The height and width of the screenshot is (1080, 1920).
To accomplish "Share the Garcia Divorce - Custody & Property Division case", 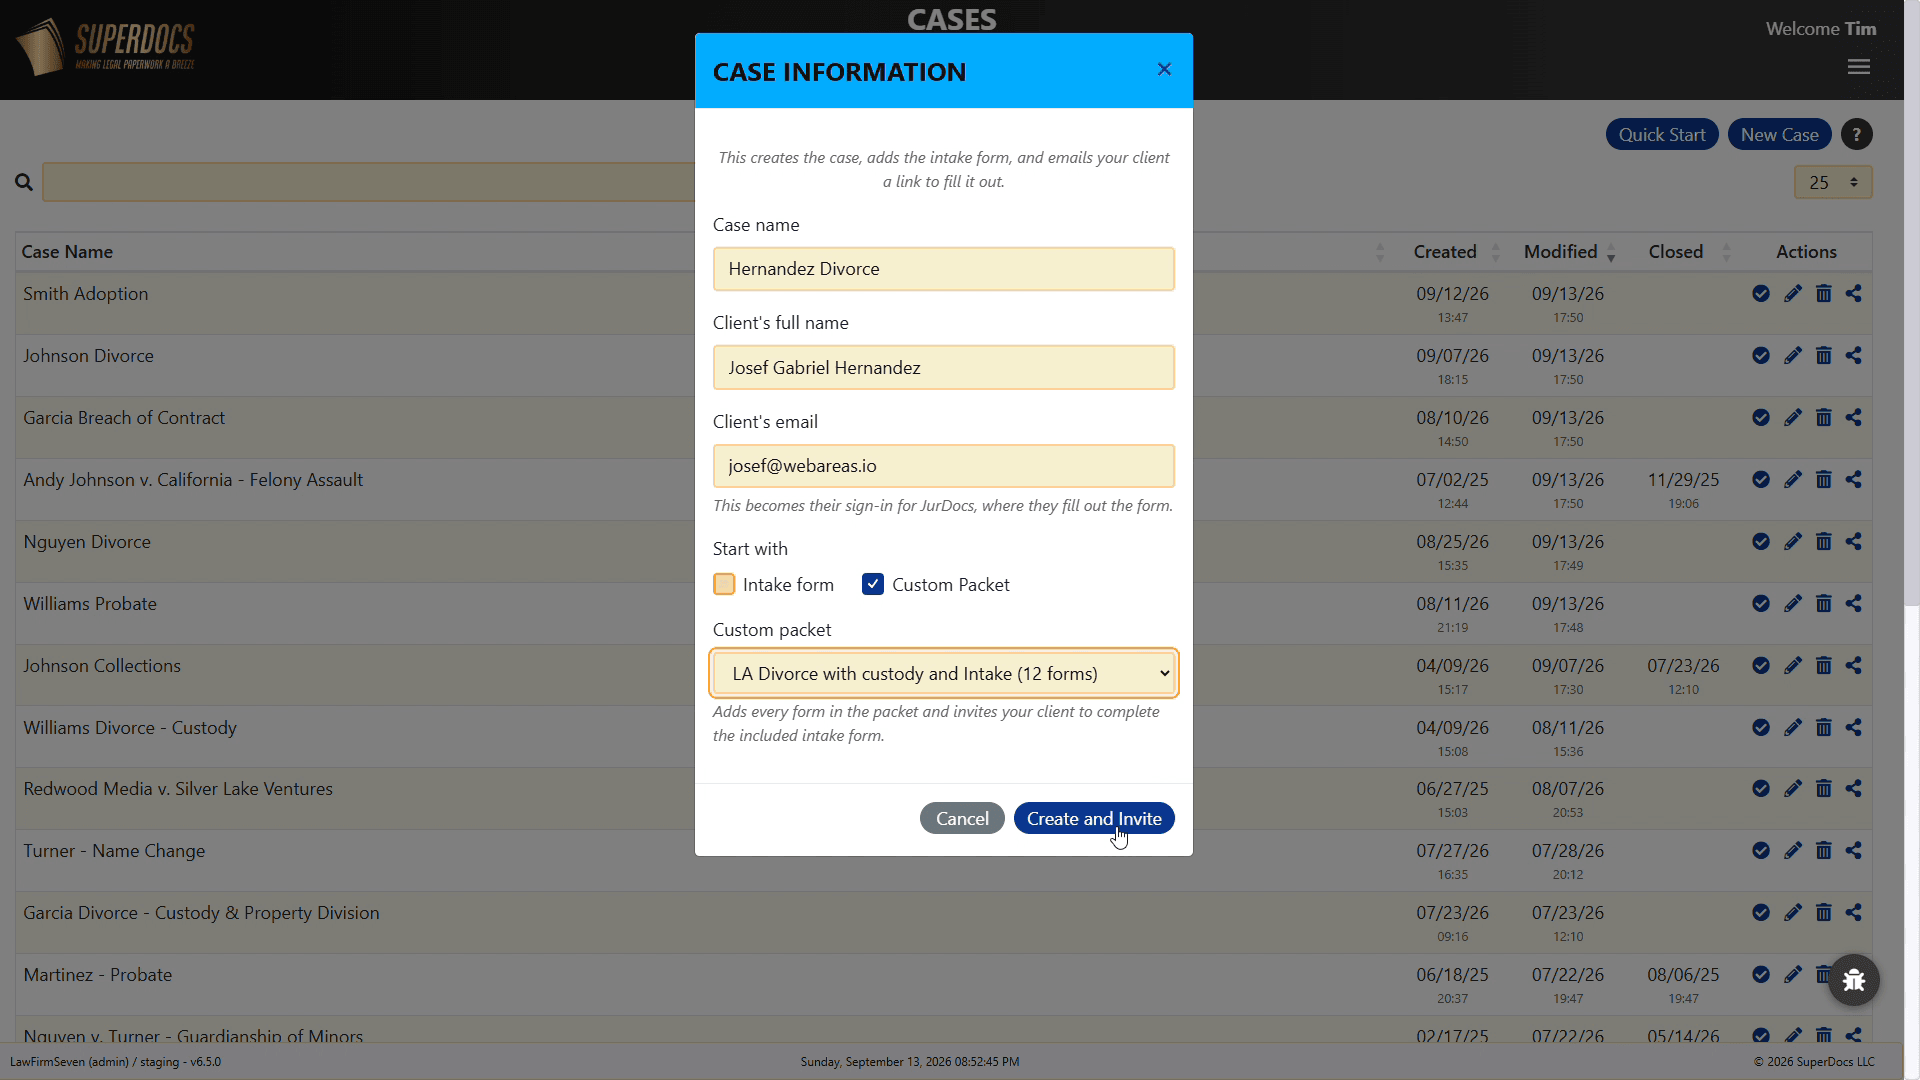I will click(1854, 912).
